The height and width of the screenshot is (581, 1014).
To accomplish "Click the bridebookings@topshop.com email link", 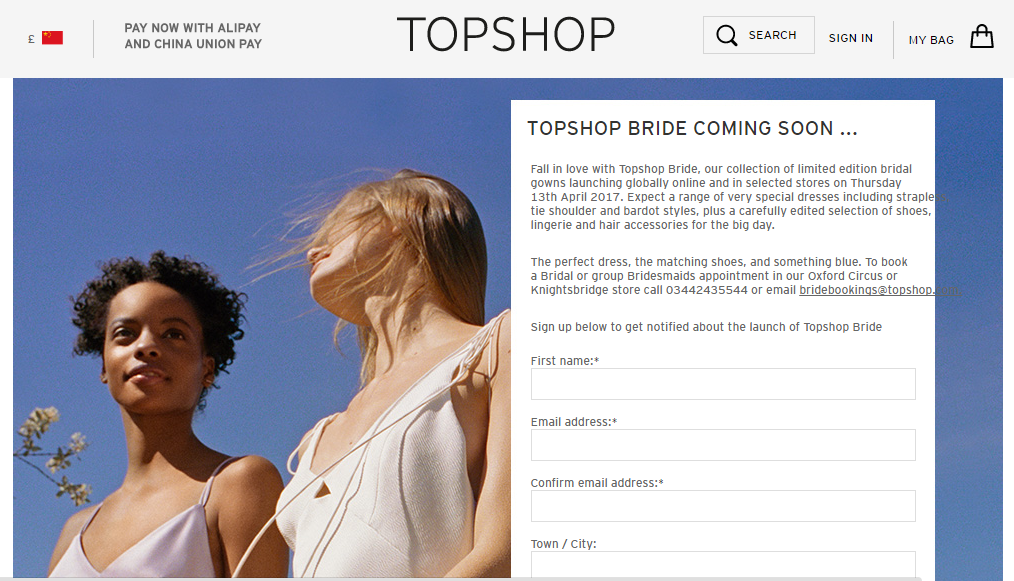I will 879,290.
